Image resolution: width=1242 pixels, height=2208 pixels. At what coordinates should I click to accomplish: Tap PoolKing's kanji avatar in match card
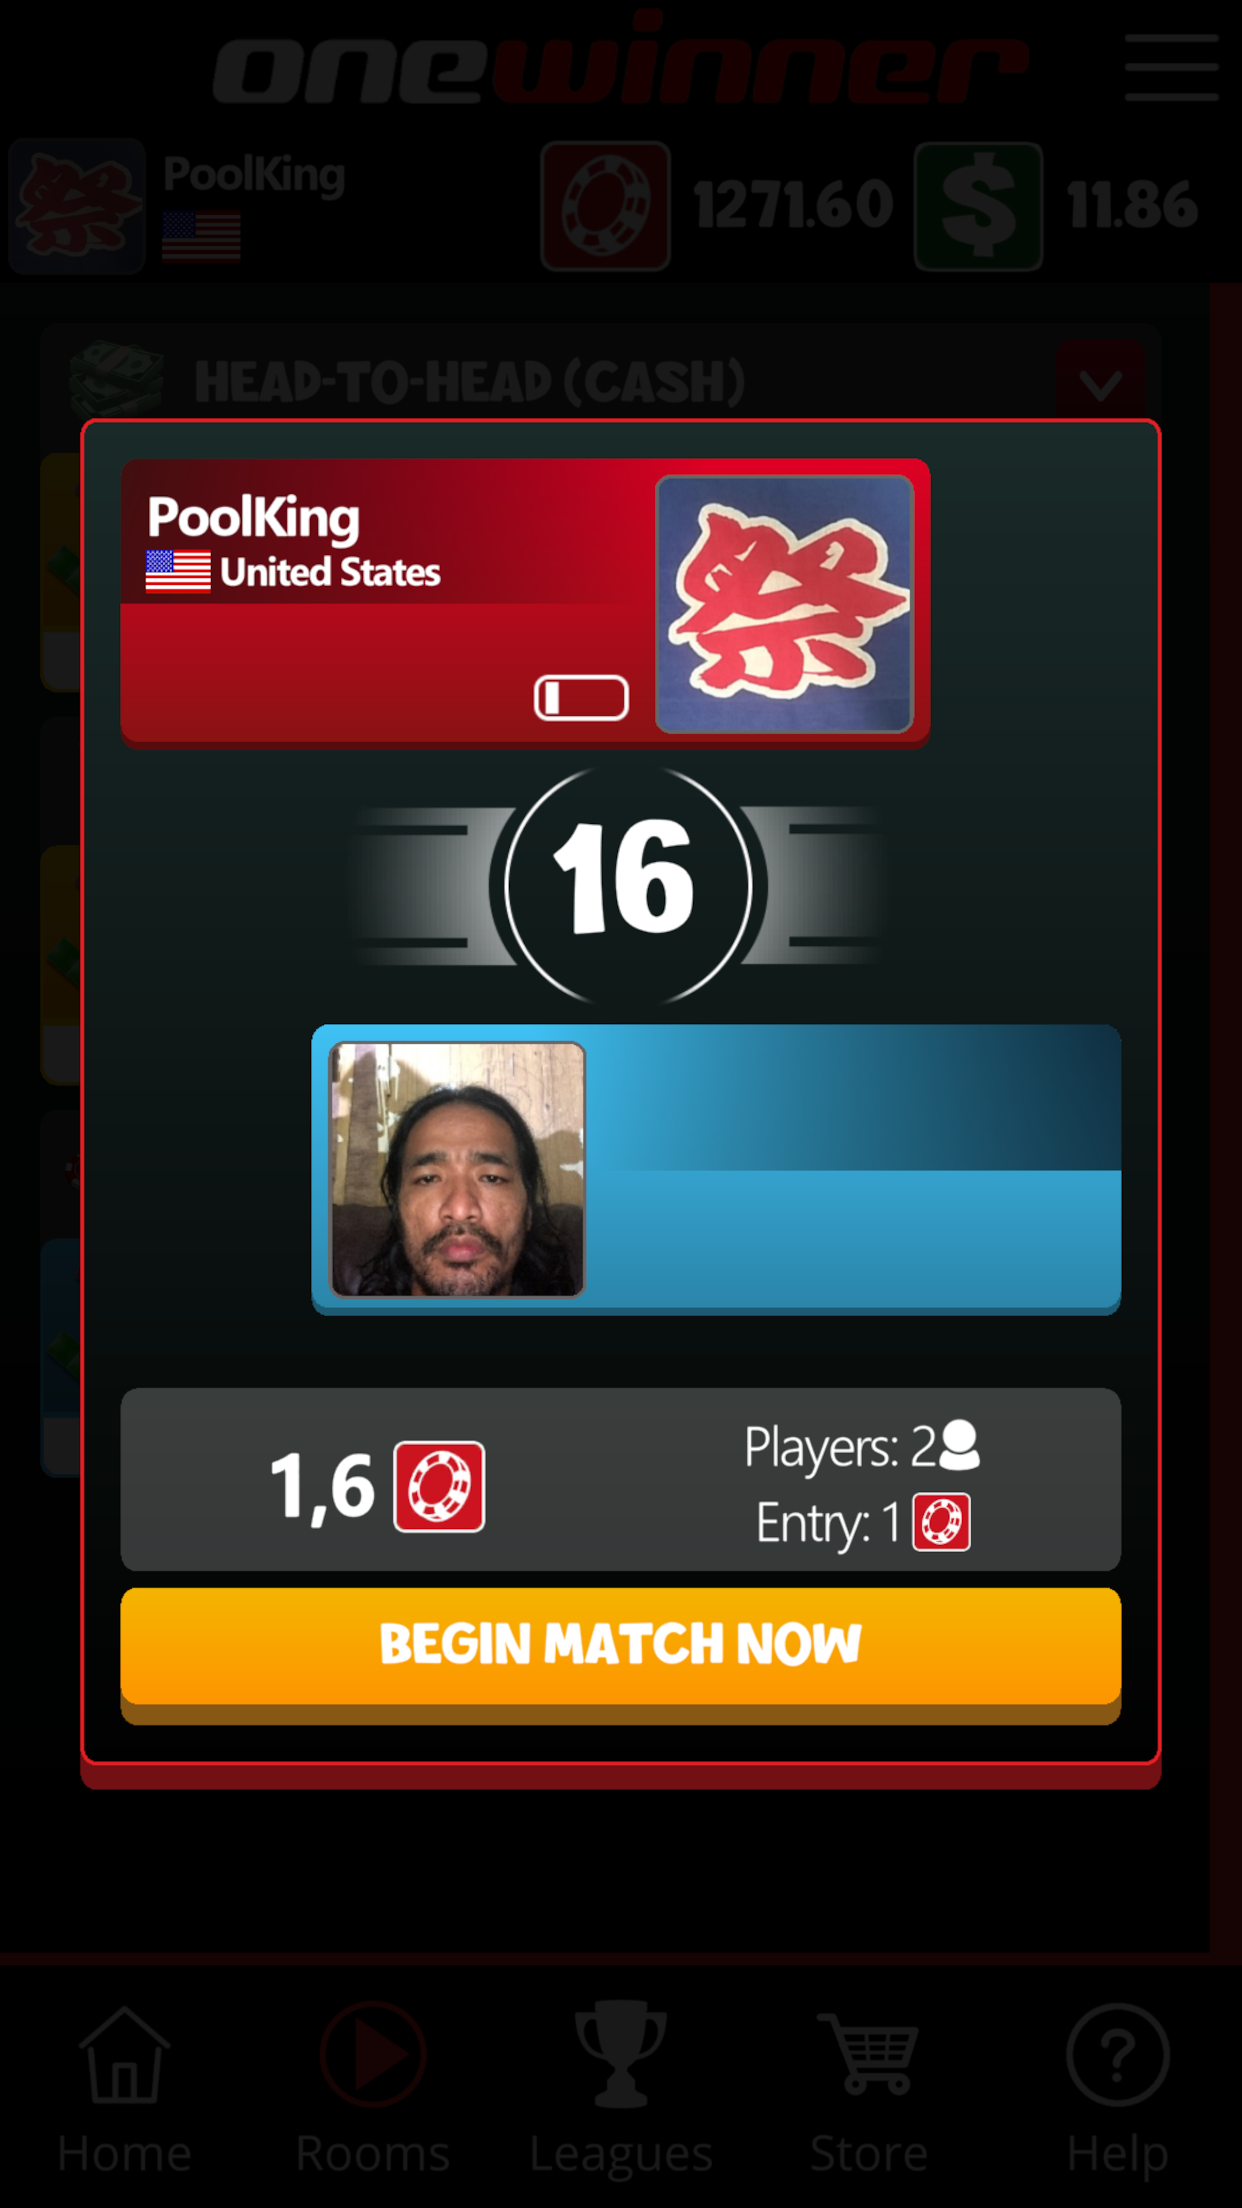784,604
